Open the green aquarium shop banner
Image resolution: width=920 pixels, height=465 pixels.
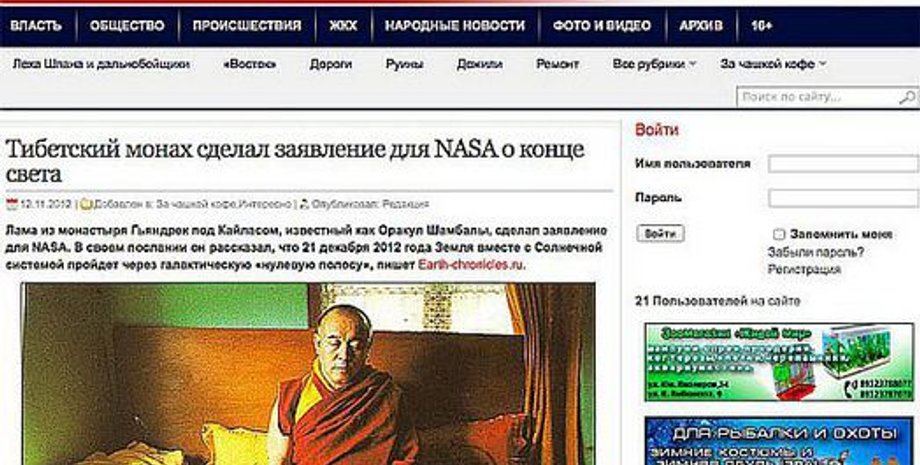click(779, 362)
